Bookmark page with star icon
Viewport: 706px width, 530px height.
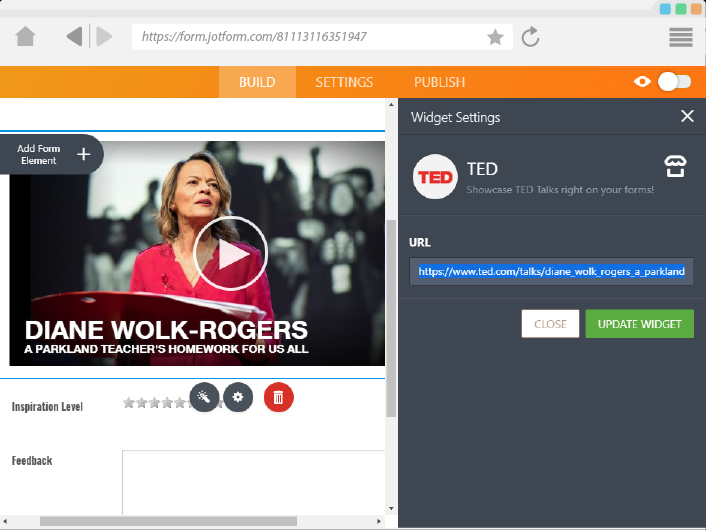[x=495, y=37]
